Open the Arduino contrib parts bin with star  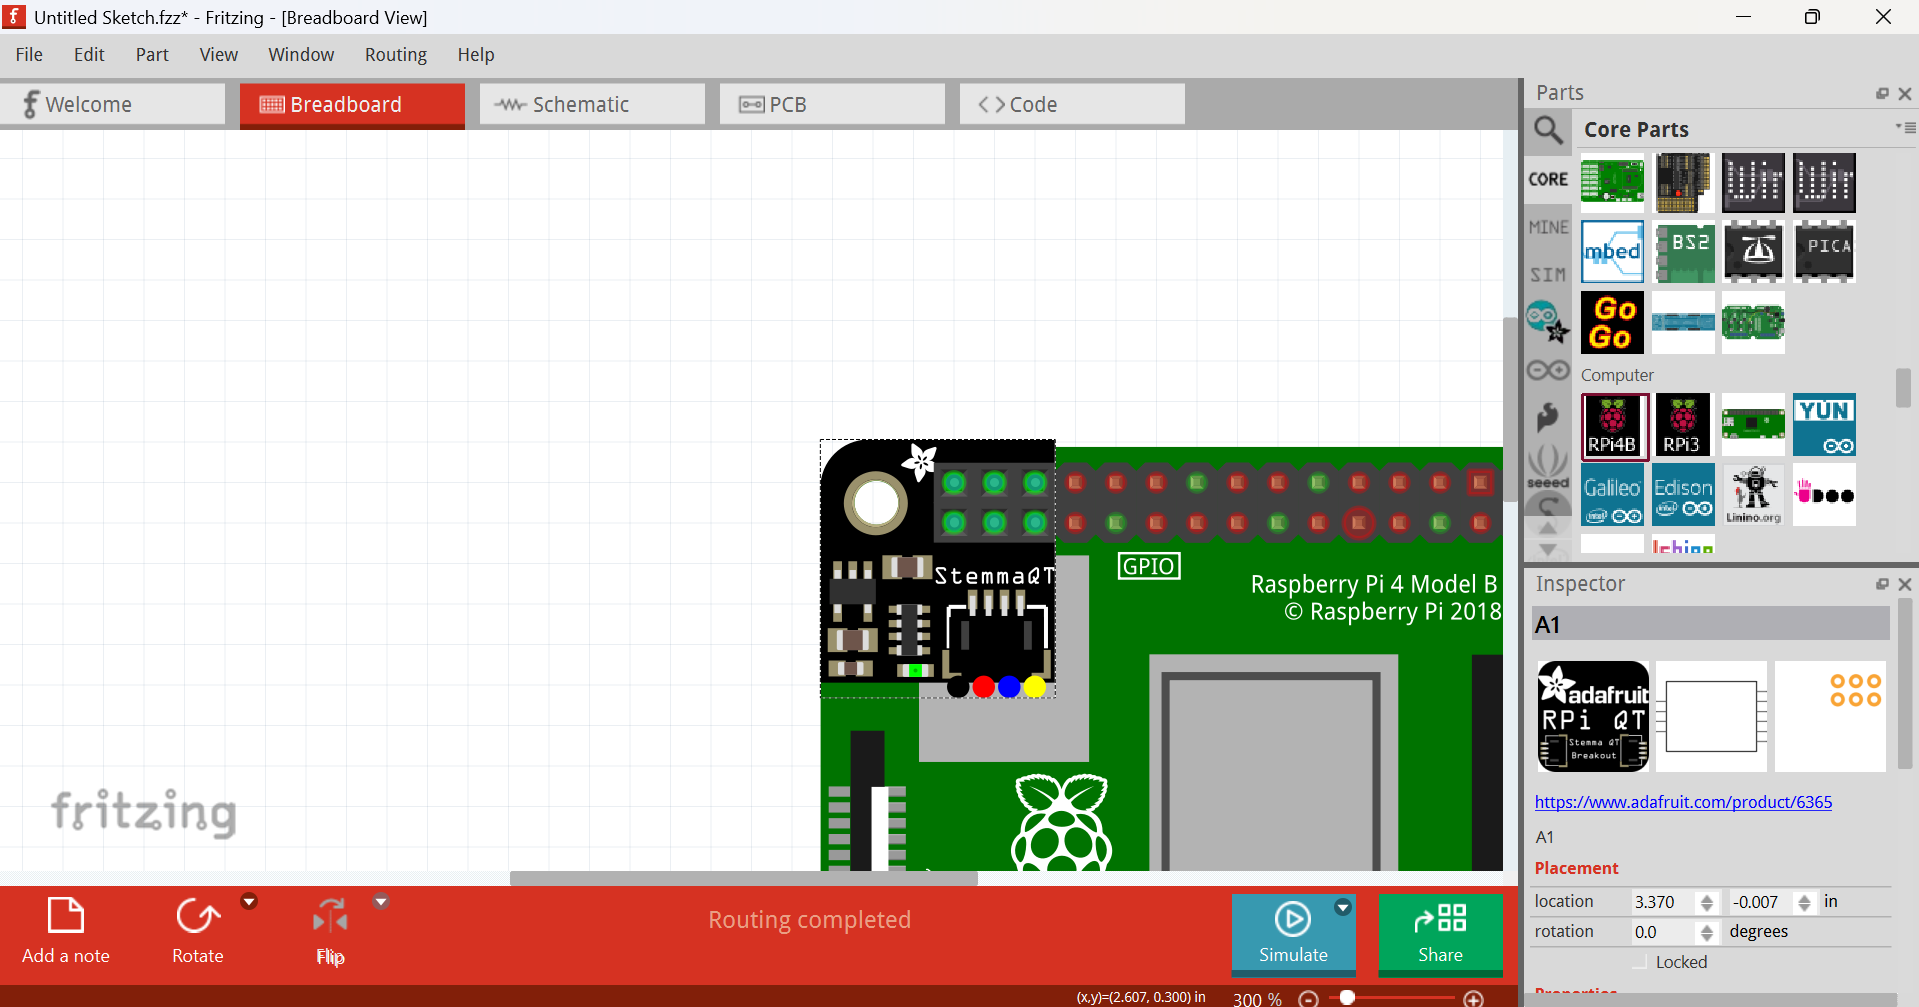[1548, 322]
